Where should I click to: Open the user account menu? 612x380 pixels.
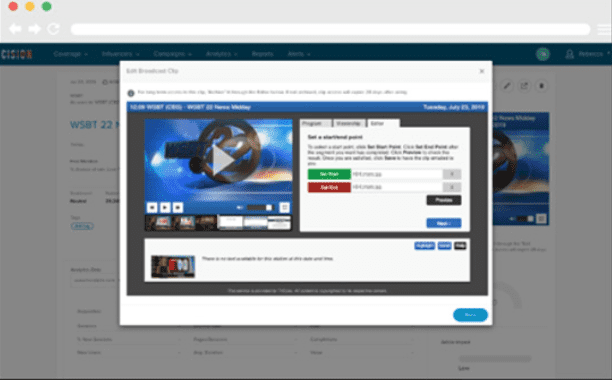click(x=588, y=54)
